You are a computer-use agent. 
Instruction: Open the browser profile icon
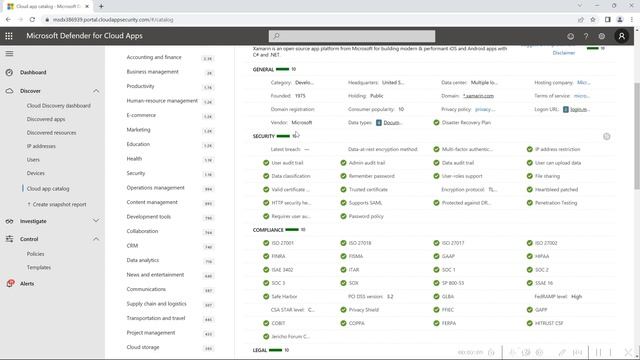click(x=620, y=20)
